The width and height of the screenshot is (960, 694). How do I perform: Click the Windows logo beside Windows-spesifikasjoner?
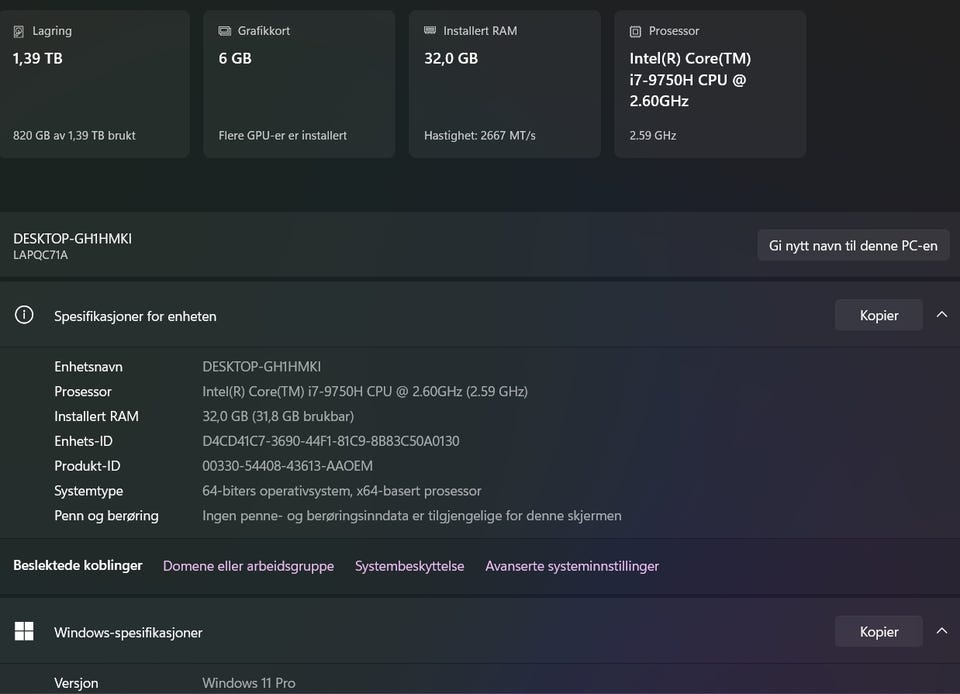click(x=24, y=631)
